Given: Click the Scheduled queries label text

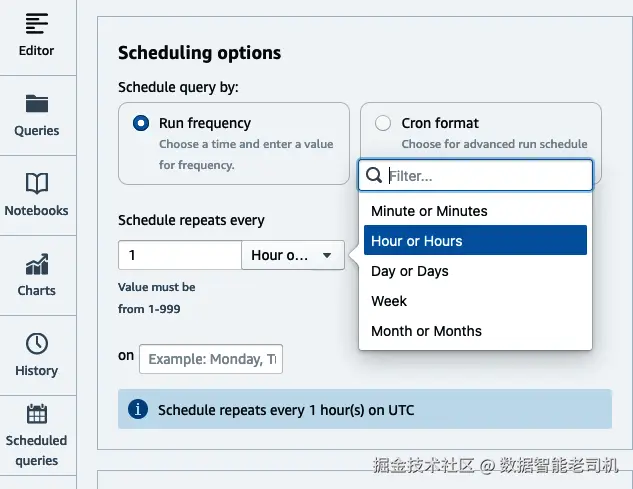Looking at the screenshot, I should 37,450.
